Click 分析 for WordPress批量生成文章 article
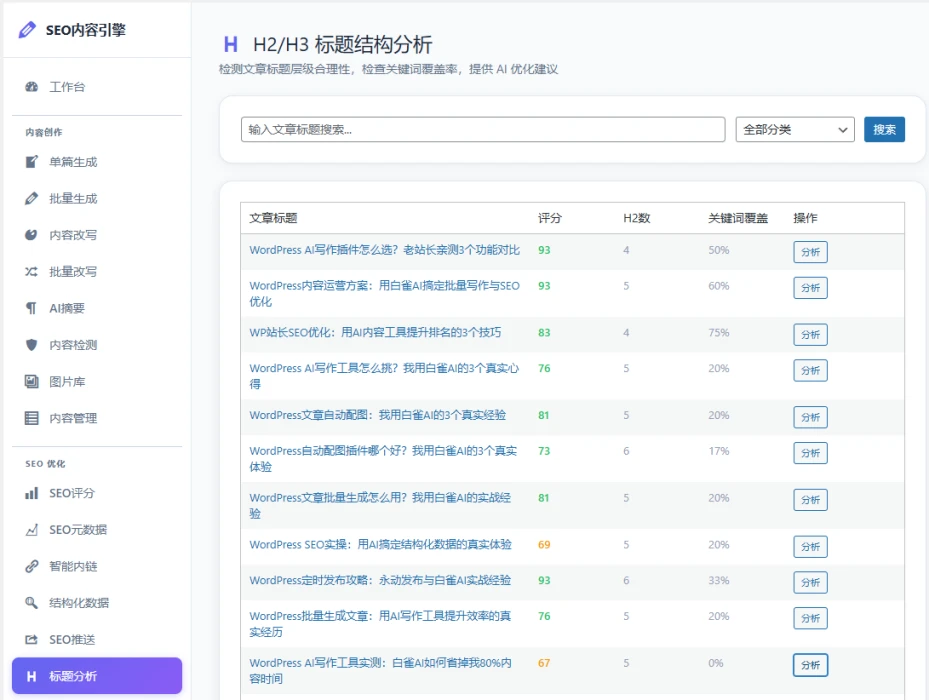 coord(810,618)
